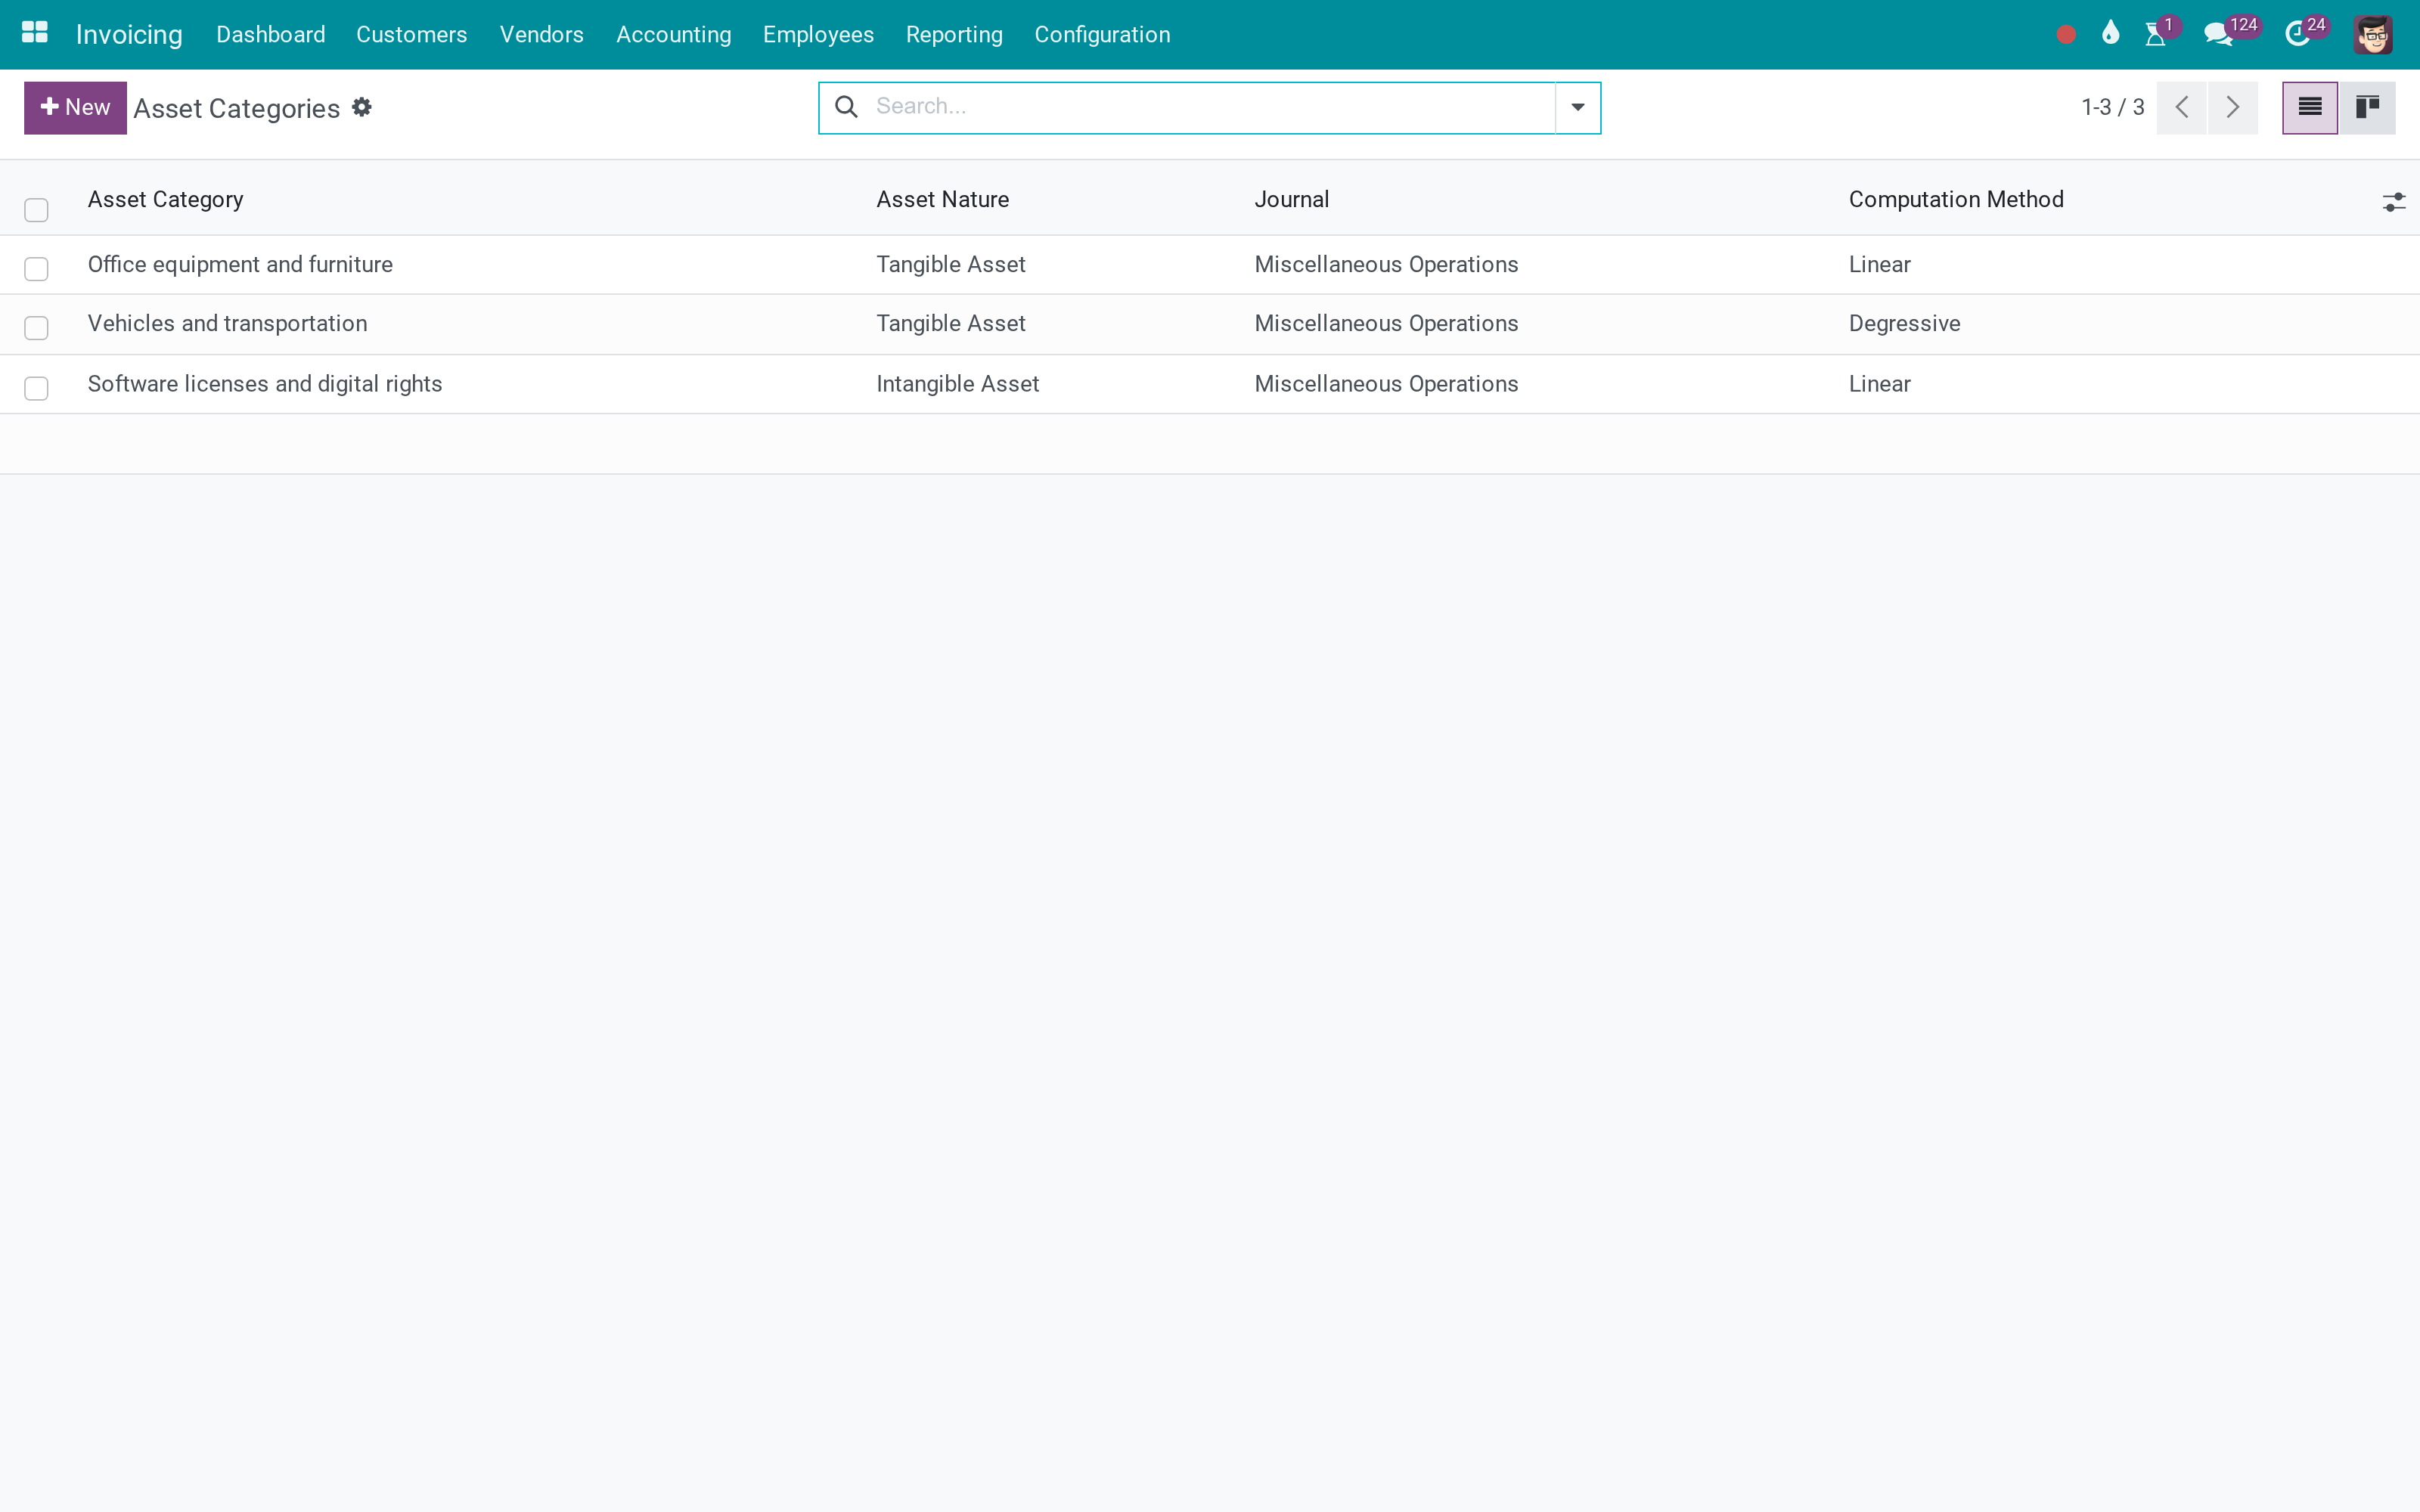This screenshot has width=2420, height=1512.
Task: Click Linear in Software licenses row
Action: [1879, 384]
